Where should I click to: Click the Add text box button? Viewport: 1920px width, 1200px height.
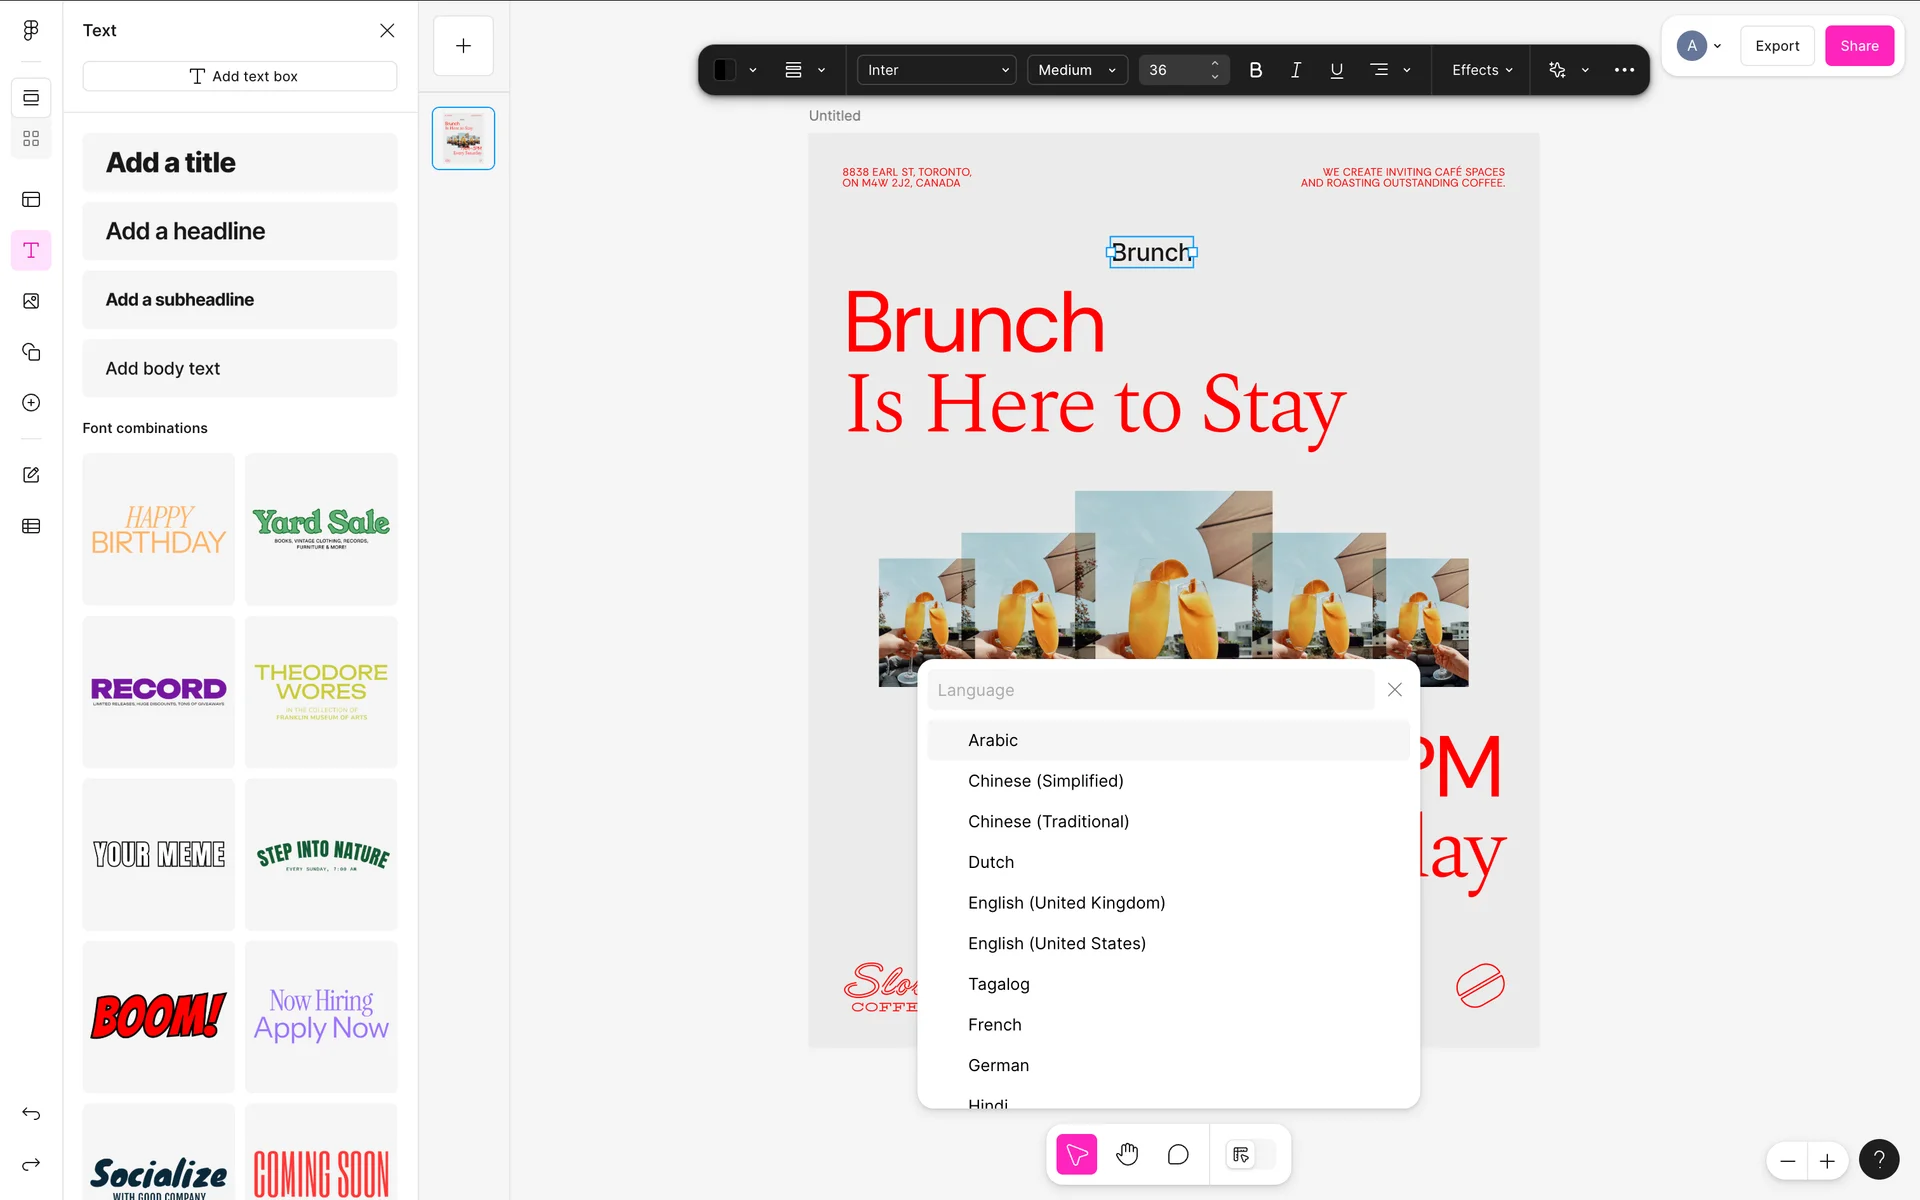(240, 76)
